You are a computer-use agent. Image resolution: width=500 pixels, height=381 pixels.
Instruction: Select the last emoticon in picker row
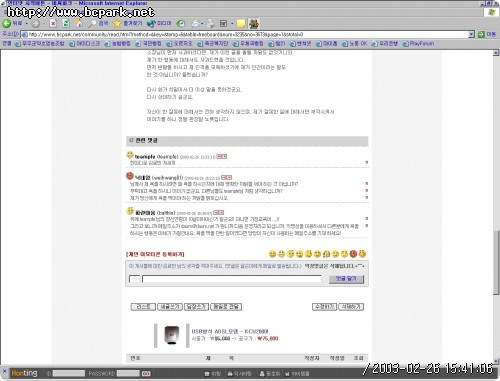tap(362, 254)
